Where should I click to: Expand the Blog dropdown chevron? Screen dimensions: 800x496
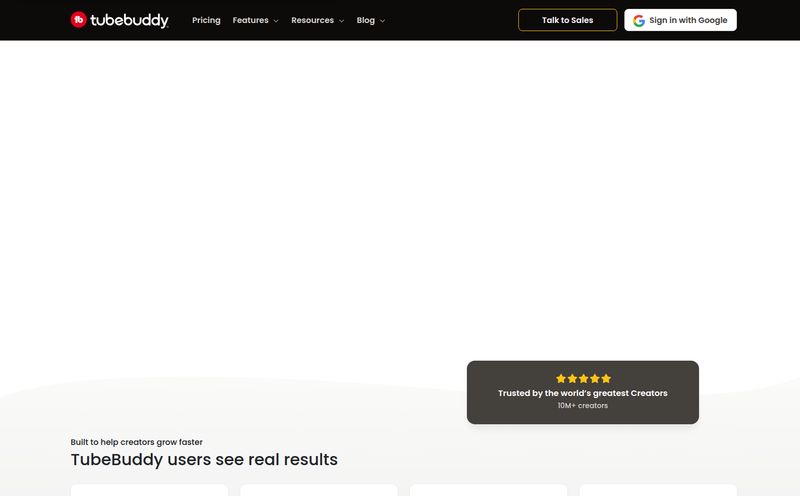click(x=382, y=21)
